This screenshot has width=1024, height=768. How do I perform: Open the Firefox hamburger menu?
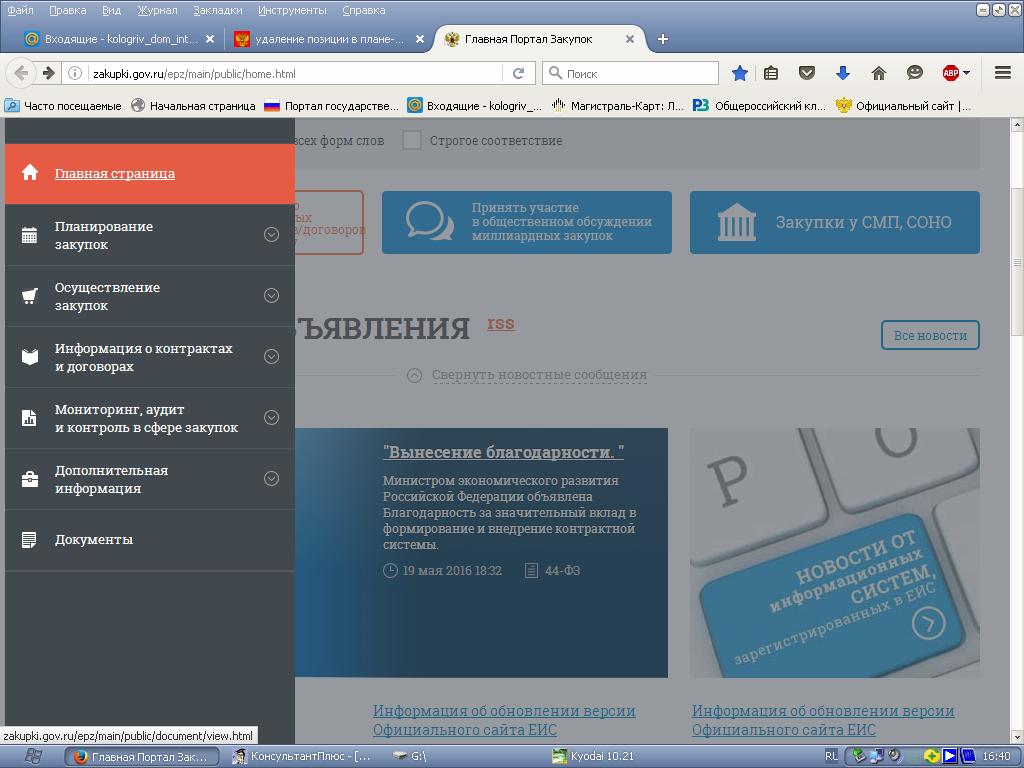(1002, 73)
